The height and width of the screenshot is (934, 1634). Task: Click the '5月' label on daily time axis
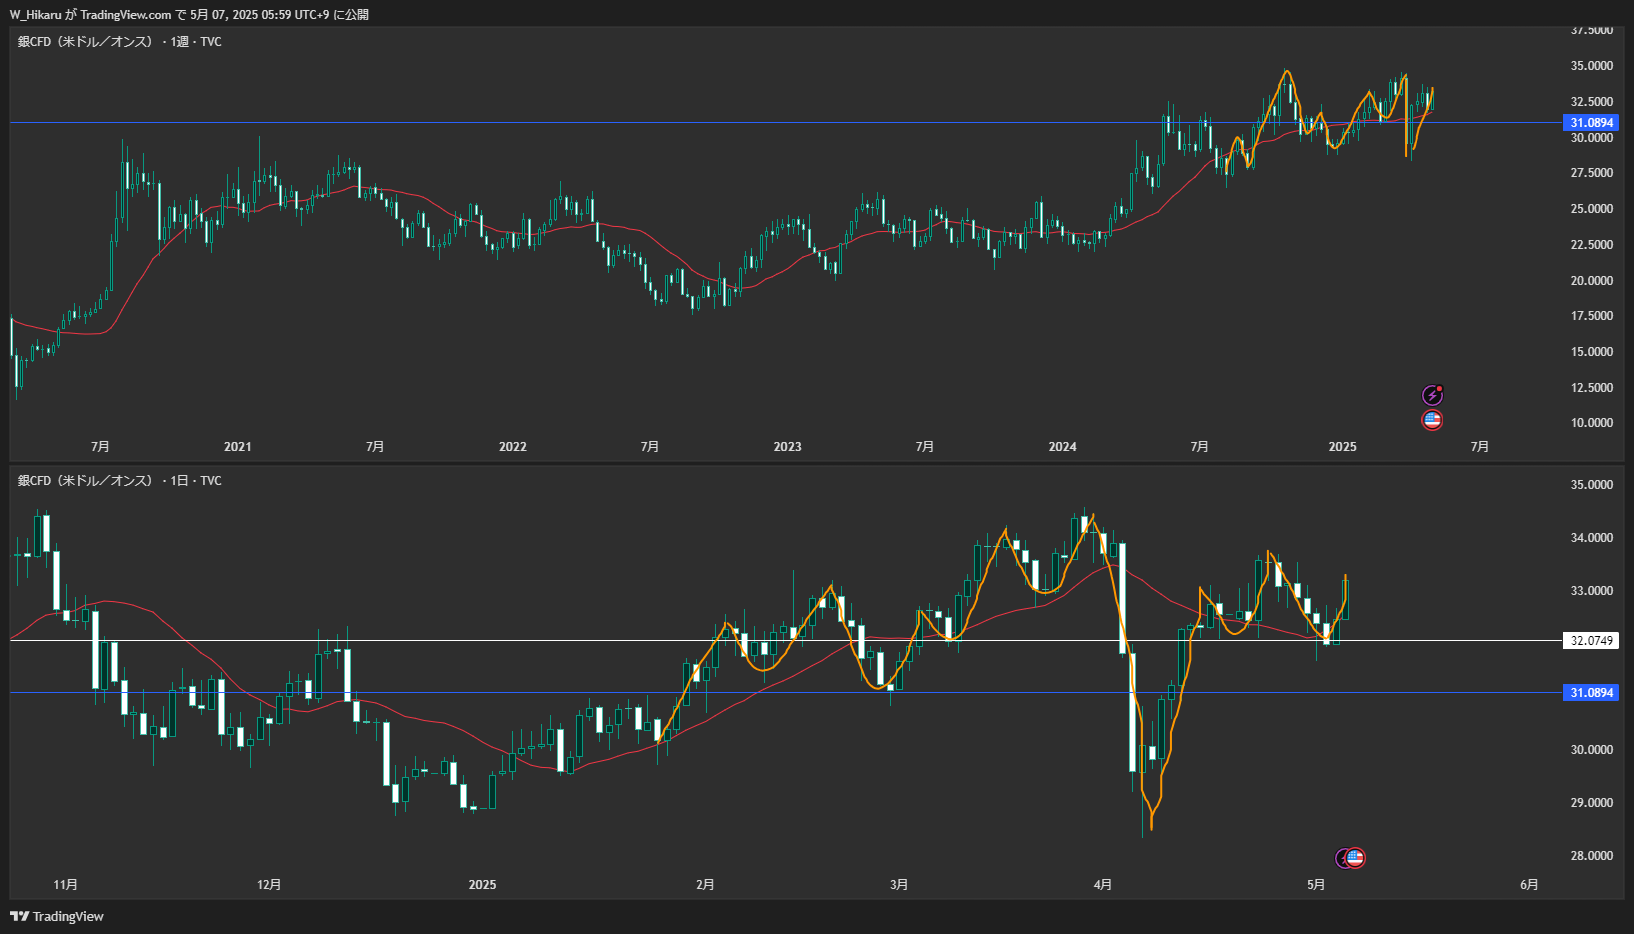[1317, 885]
